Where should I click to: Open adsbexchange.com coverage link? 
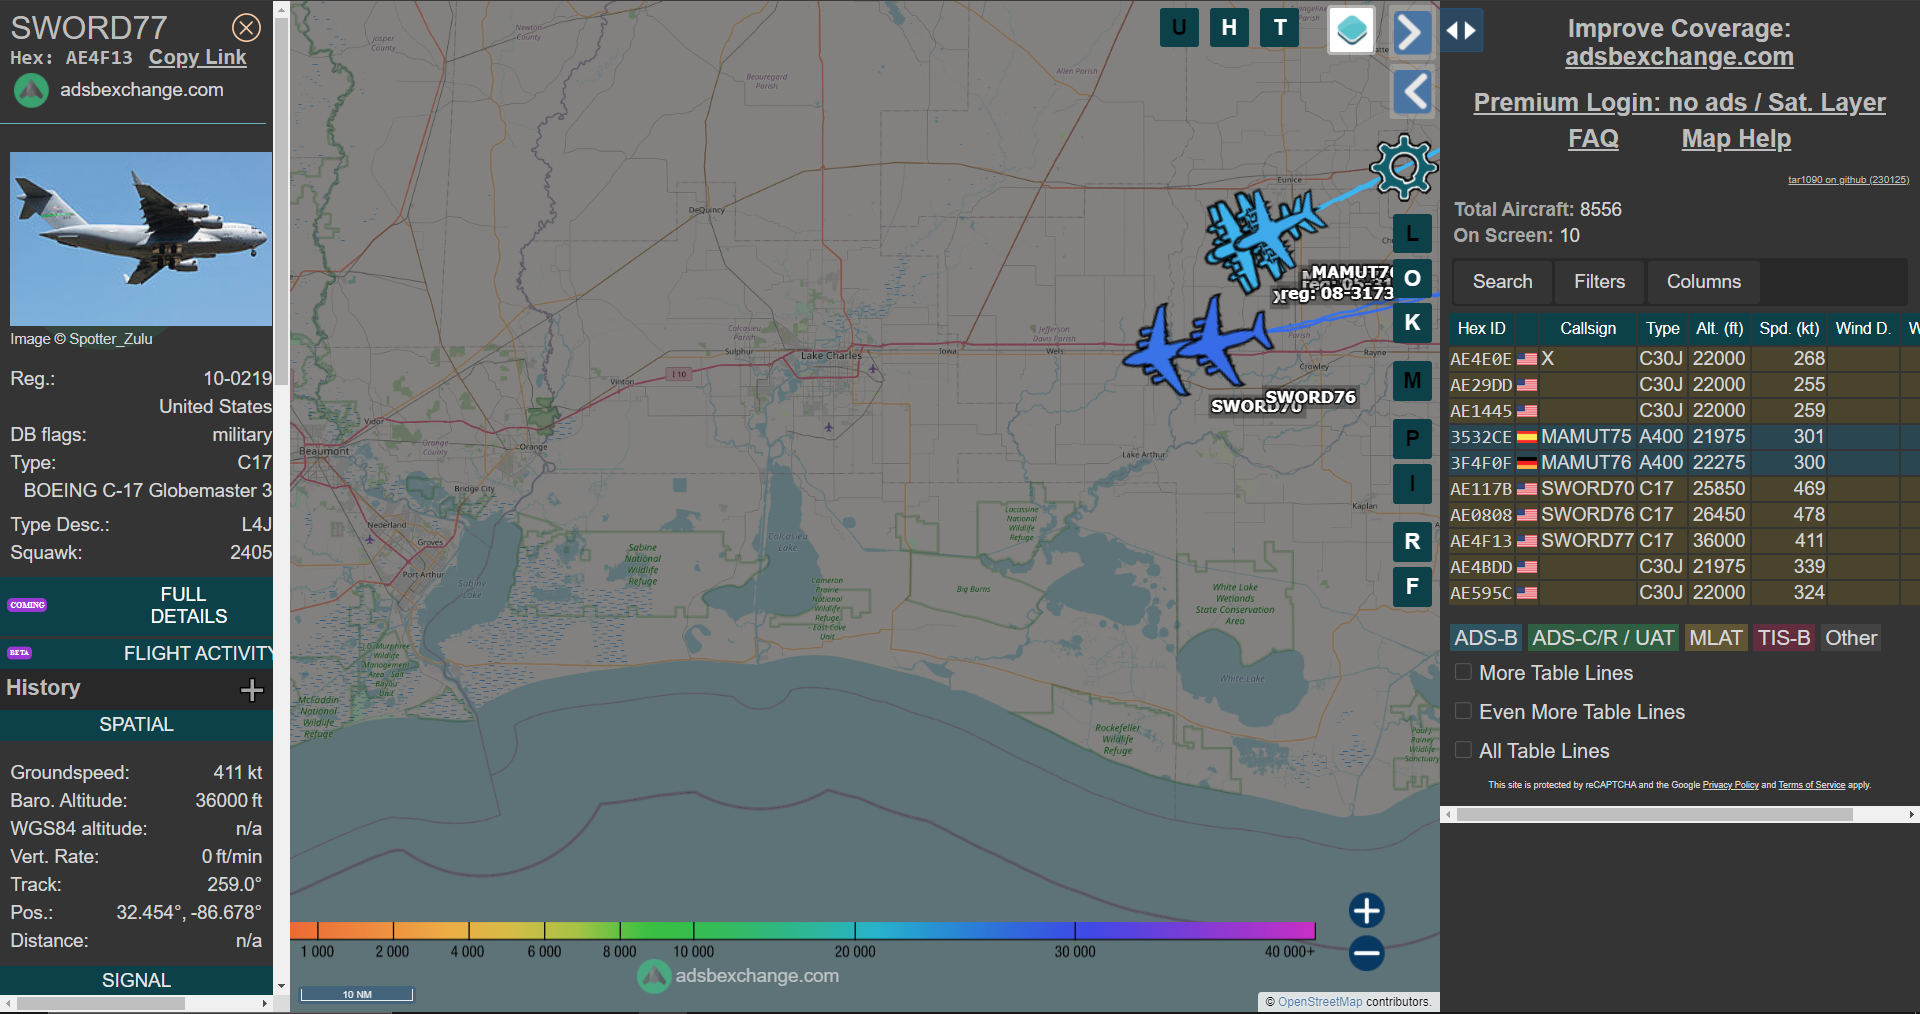tap(1679, 57)
